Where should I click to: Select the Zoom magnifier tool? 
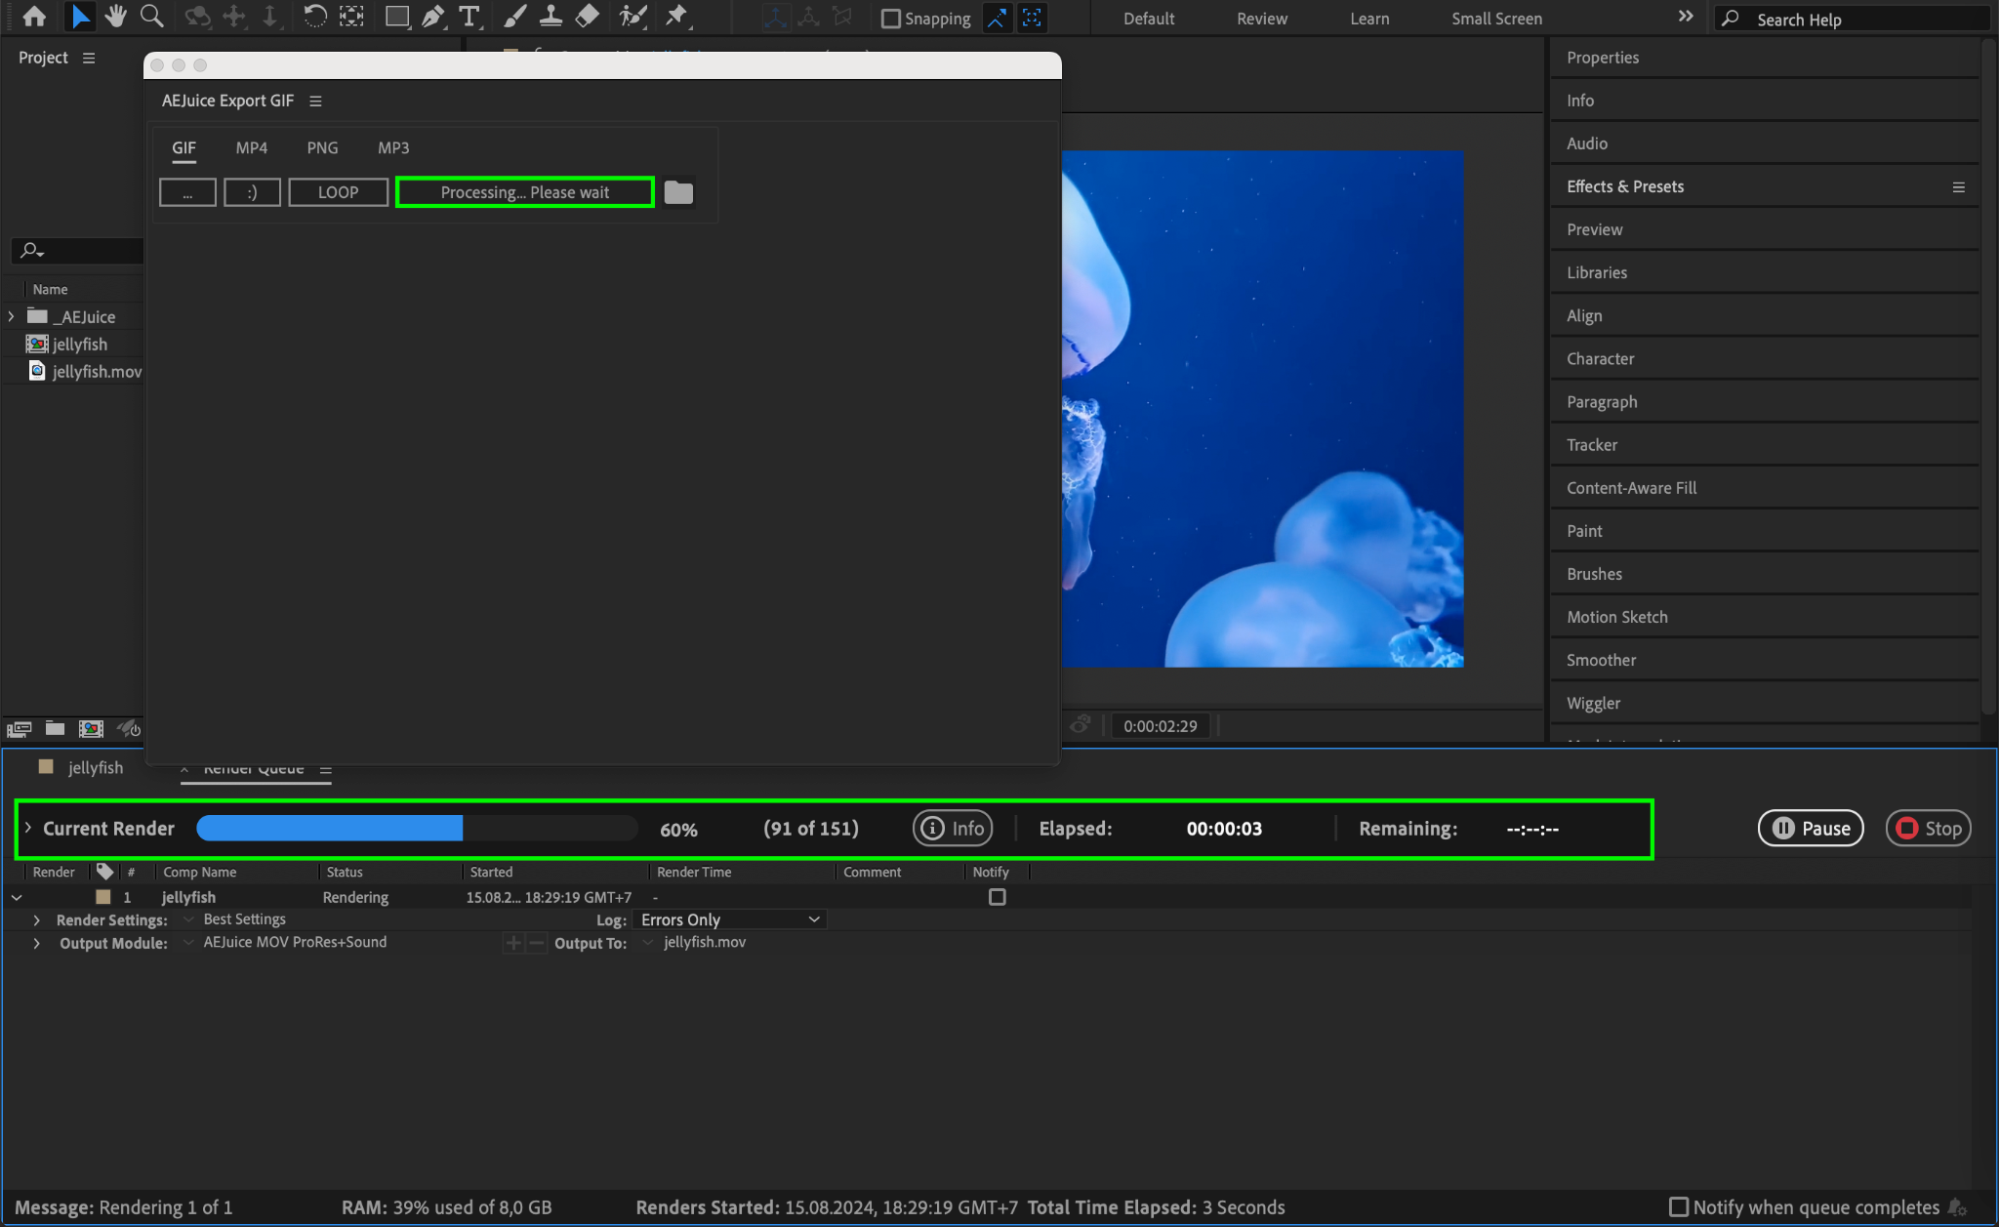click(152, 16)
